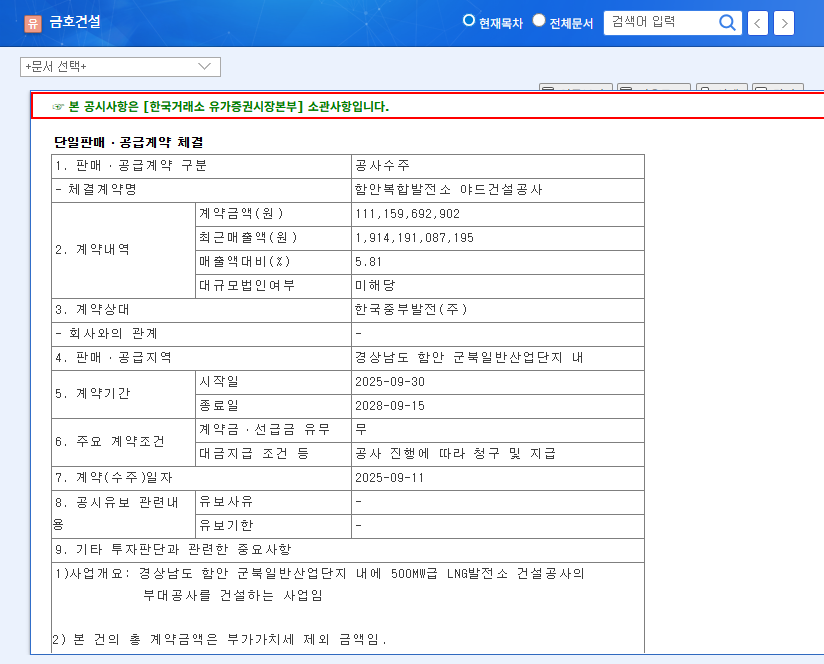Select the 전체문서 radio button

(x=539, y=20)
